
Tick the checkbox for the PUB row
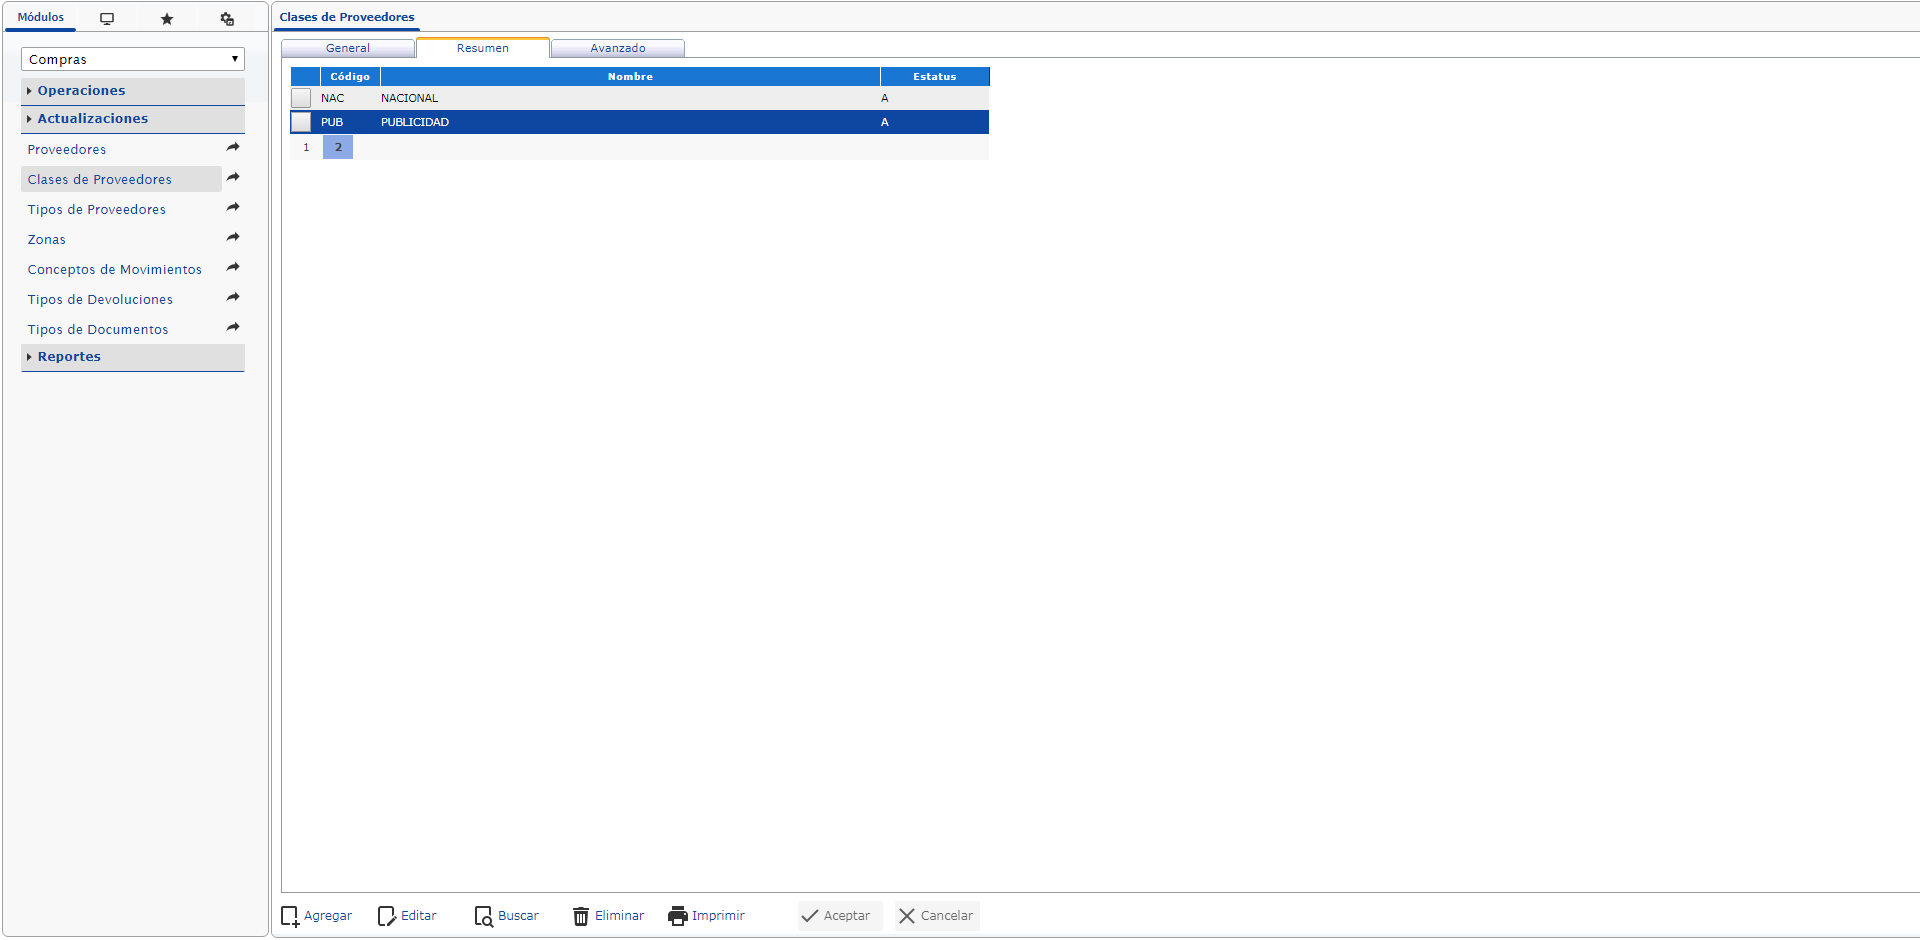click(301, 122)
